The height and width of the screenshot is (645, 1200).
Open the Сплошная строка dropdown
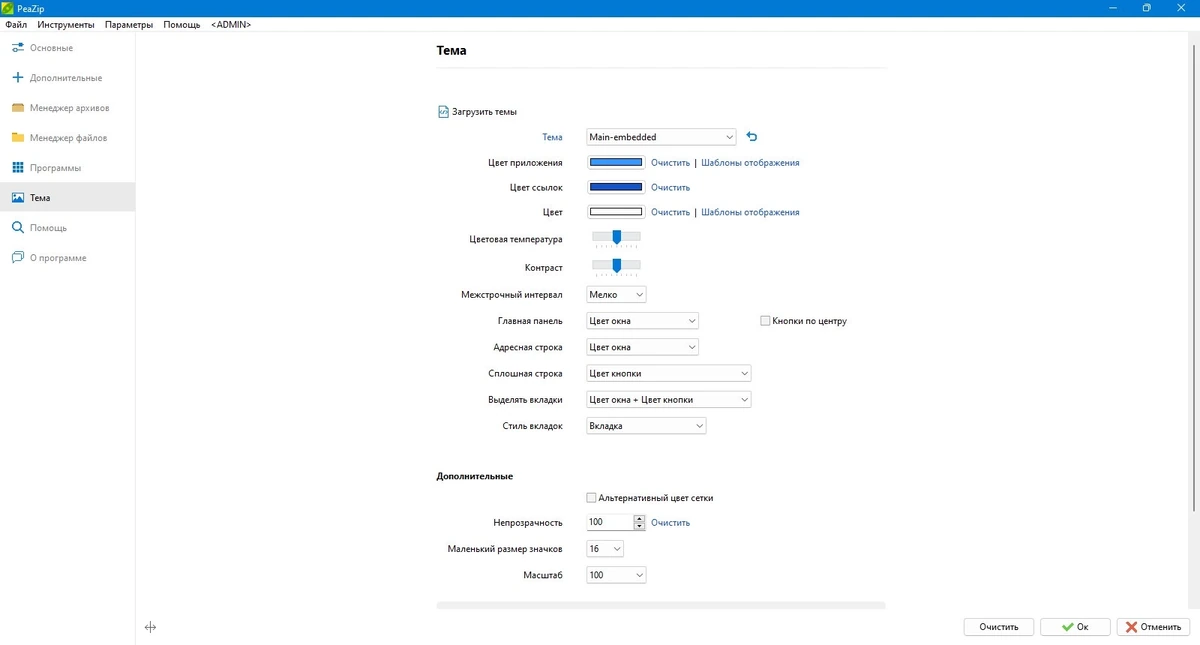pyautogui.click(x=668, y=373)
